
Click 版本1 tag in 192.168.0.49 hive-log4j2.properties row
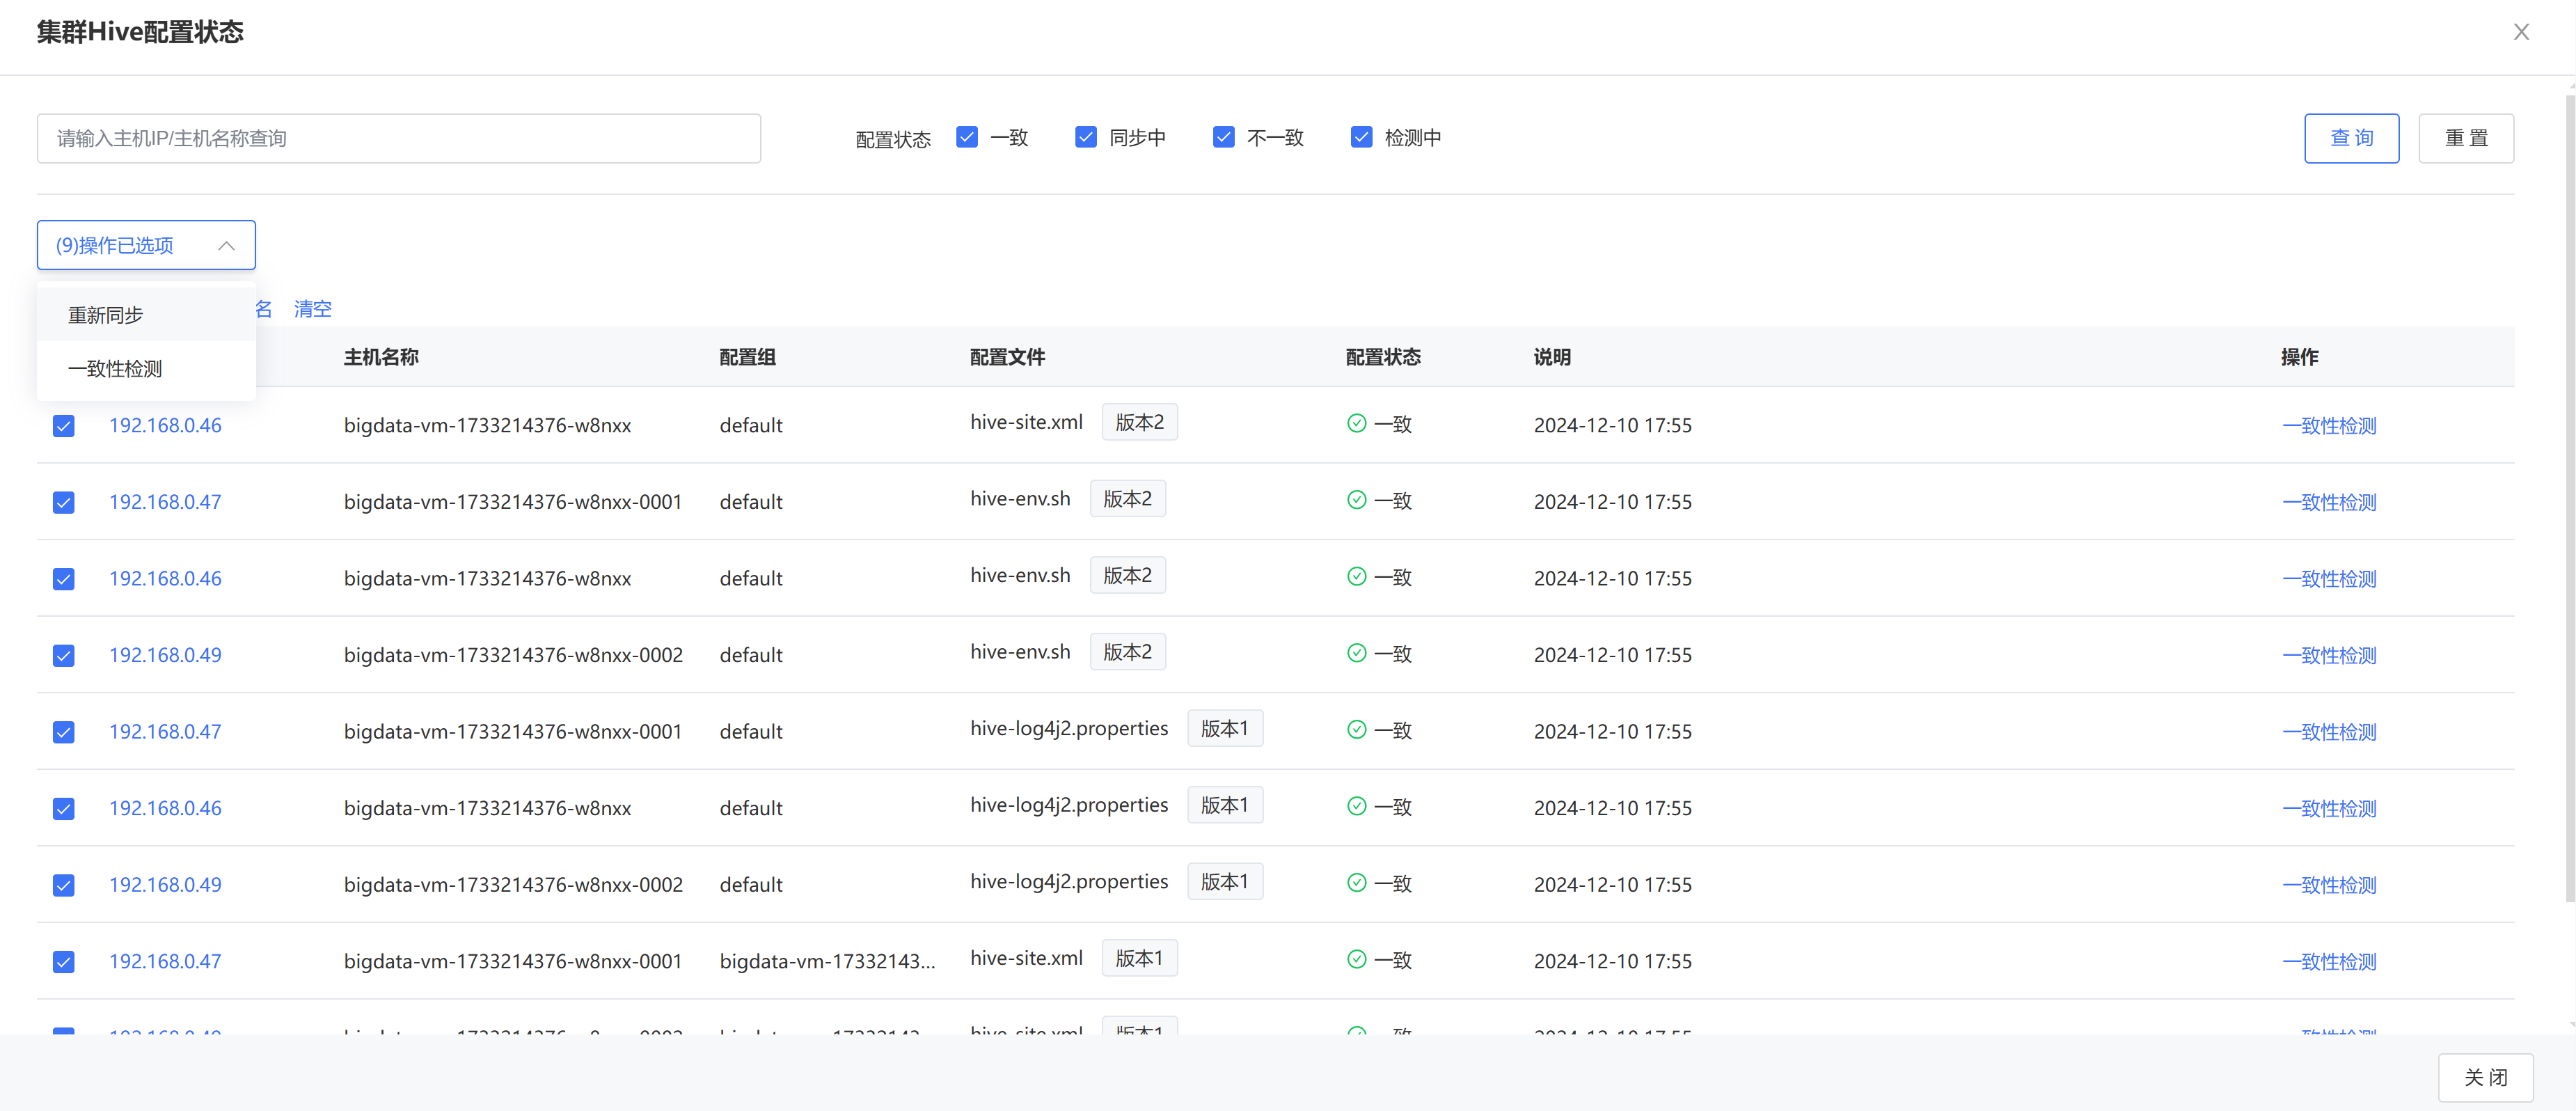[1224, 881]
